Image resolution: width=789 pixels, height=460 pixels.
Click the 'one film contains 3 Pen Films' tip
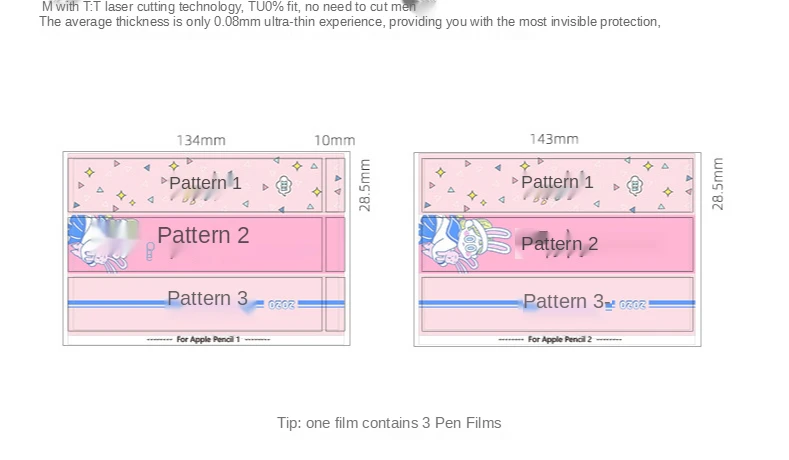click(404, 423)
